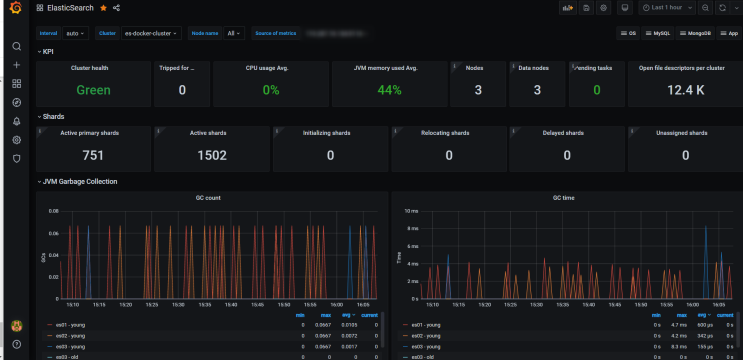The image size is (743, 360).
Task: Open the CPU usage Avg. panel menu
Action: pos(267,68)
